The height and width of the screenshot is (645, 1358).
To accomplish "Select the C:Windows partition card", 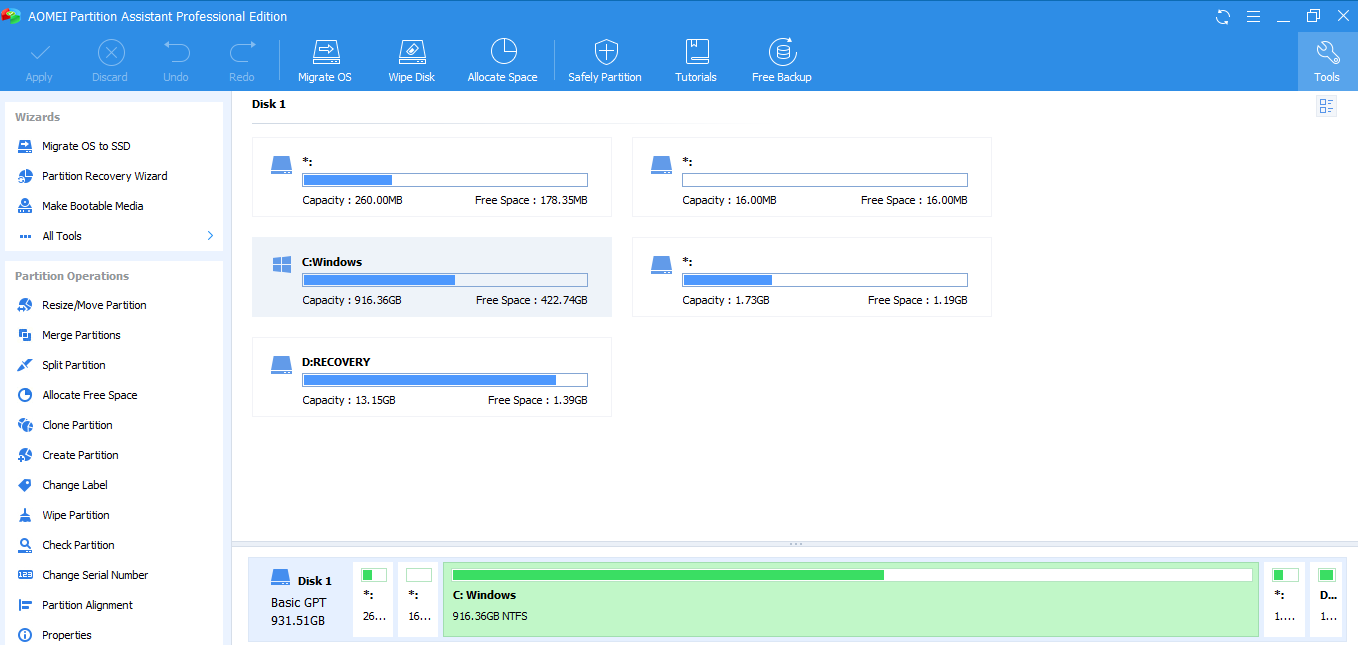I will pos(431,277).
